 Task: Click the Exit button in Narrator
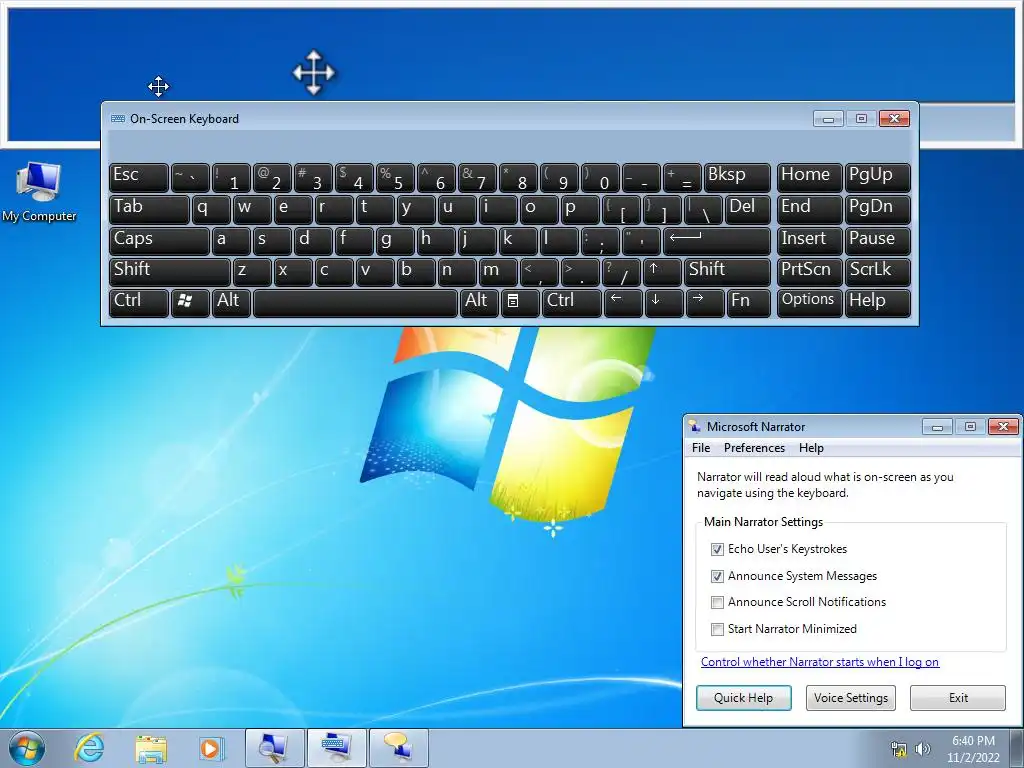coord(958,697)
